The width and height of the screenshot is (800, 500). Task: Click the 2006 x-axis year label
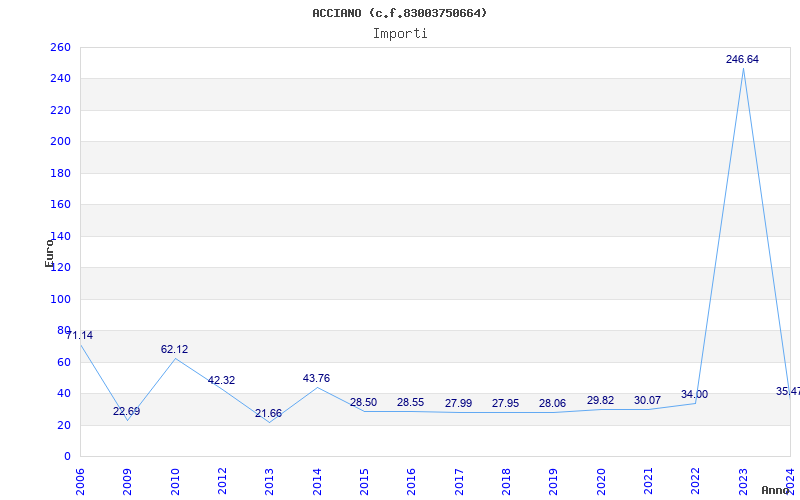click(x=80, y=482)
